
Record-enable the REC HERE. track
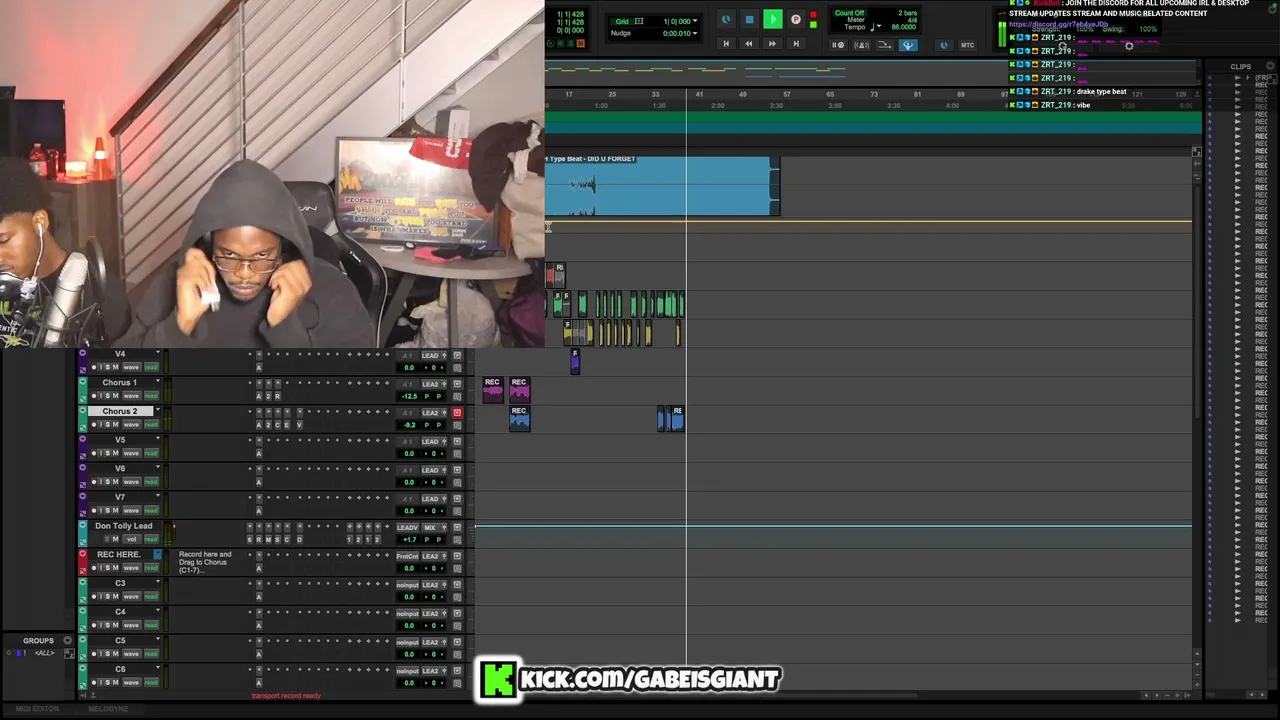pyautogui.click(x=94, y=568)
